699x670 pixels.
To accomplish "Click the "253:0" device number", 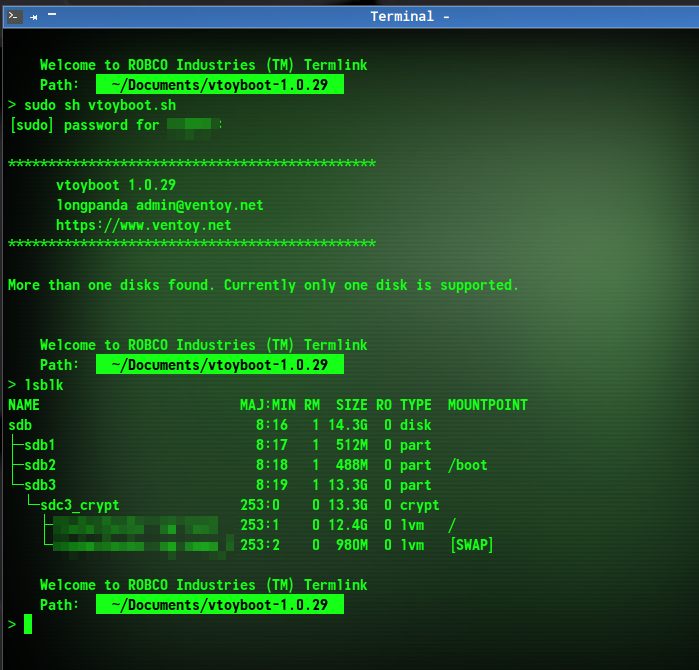I will coord(260,505).
